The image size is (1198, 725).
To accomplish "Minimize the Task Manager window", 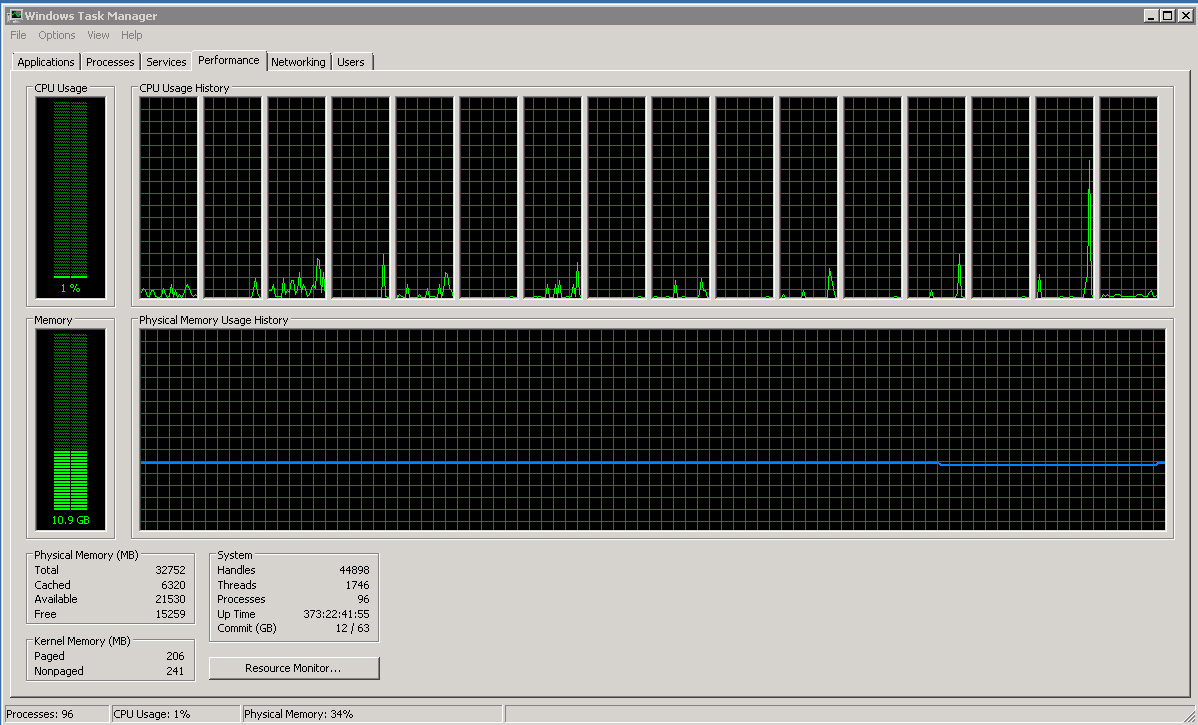I will tap(1151, 15).
